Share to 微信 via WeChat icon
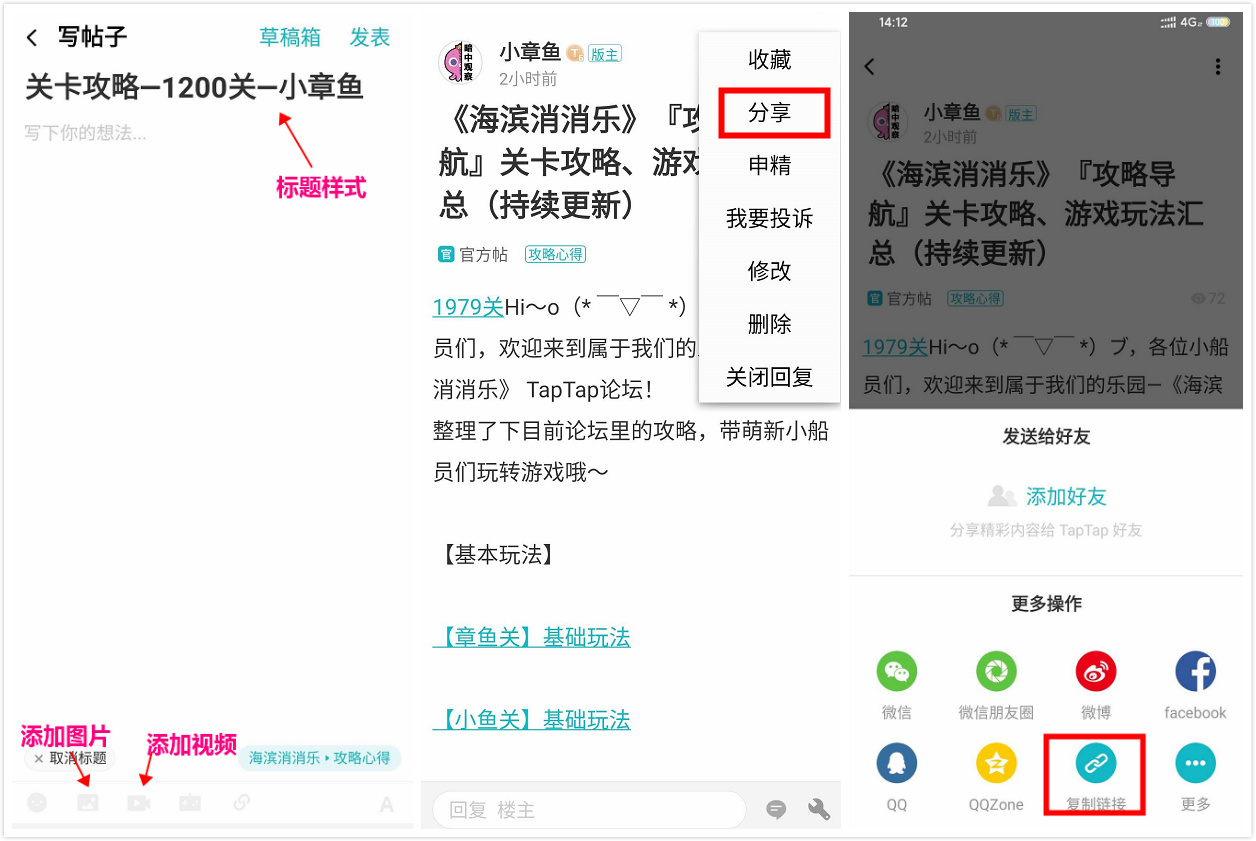 click(897, 672)
